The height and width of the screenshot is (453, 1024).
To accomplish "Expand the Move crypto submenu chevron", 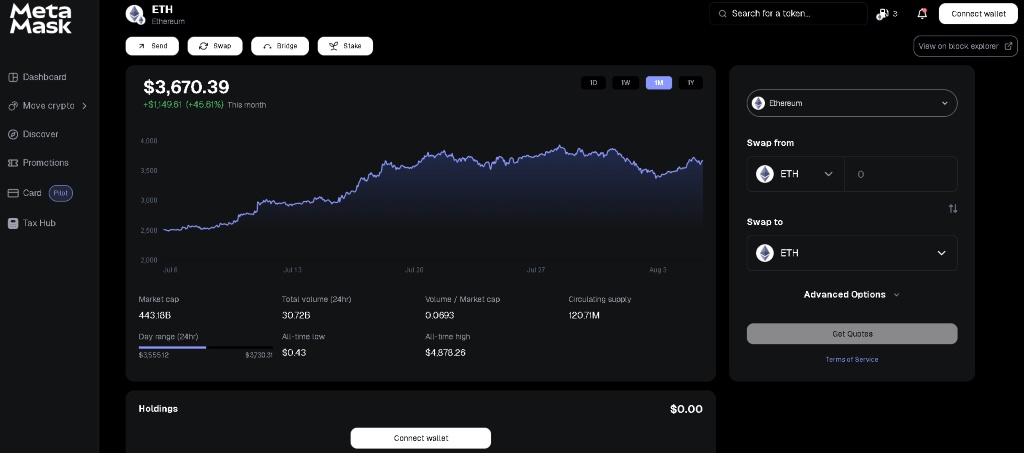I will point(84,106).
